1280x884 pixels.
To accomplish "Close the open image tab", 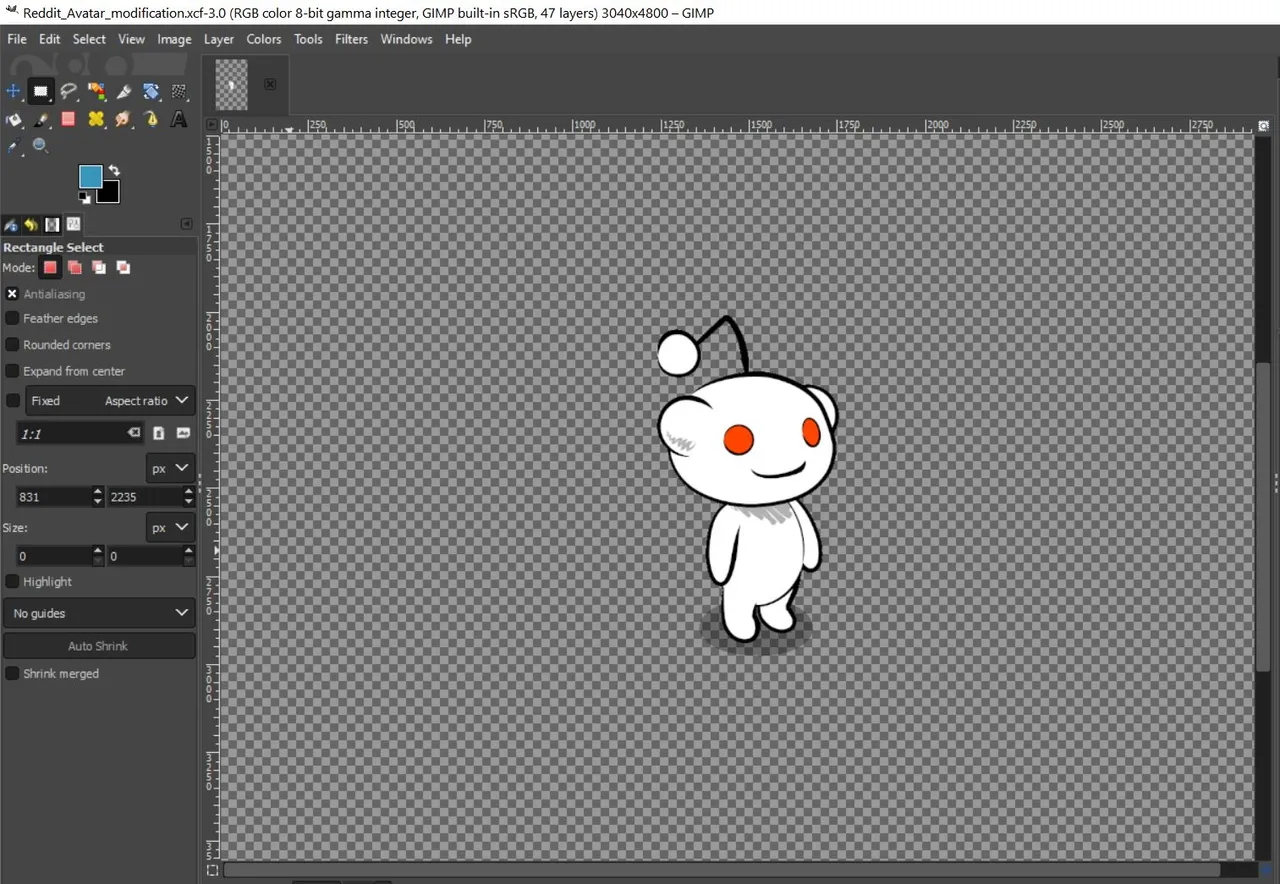I will click(x=270, y=84).
